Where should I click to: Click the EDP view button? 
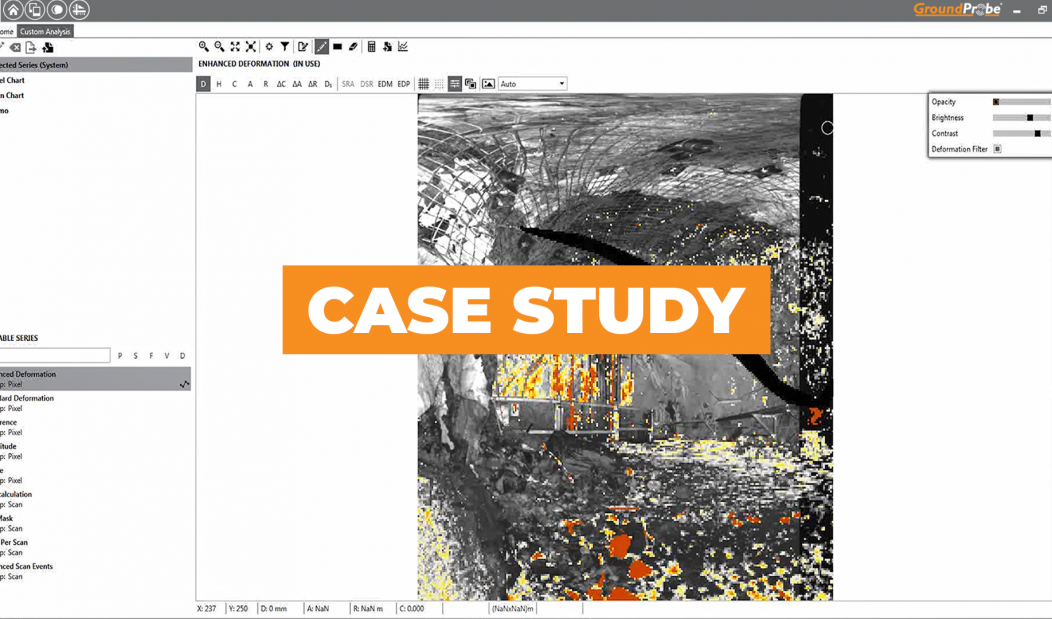click(x=403, y=84)
